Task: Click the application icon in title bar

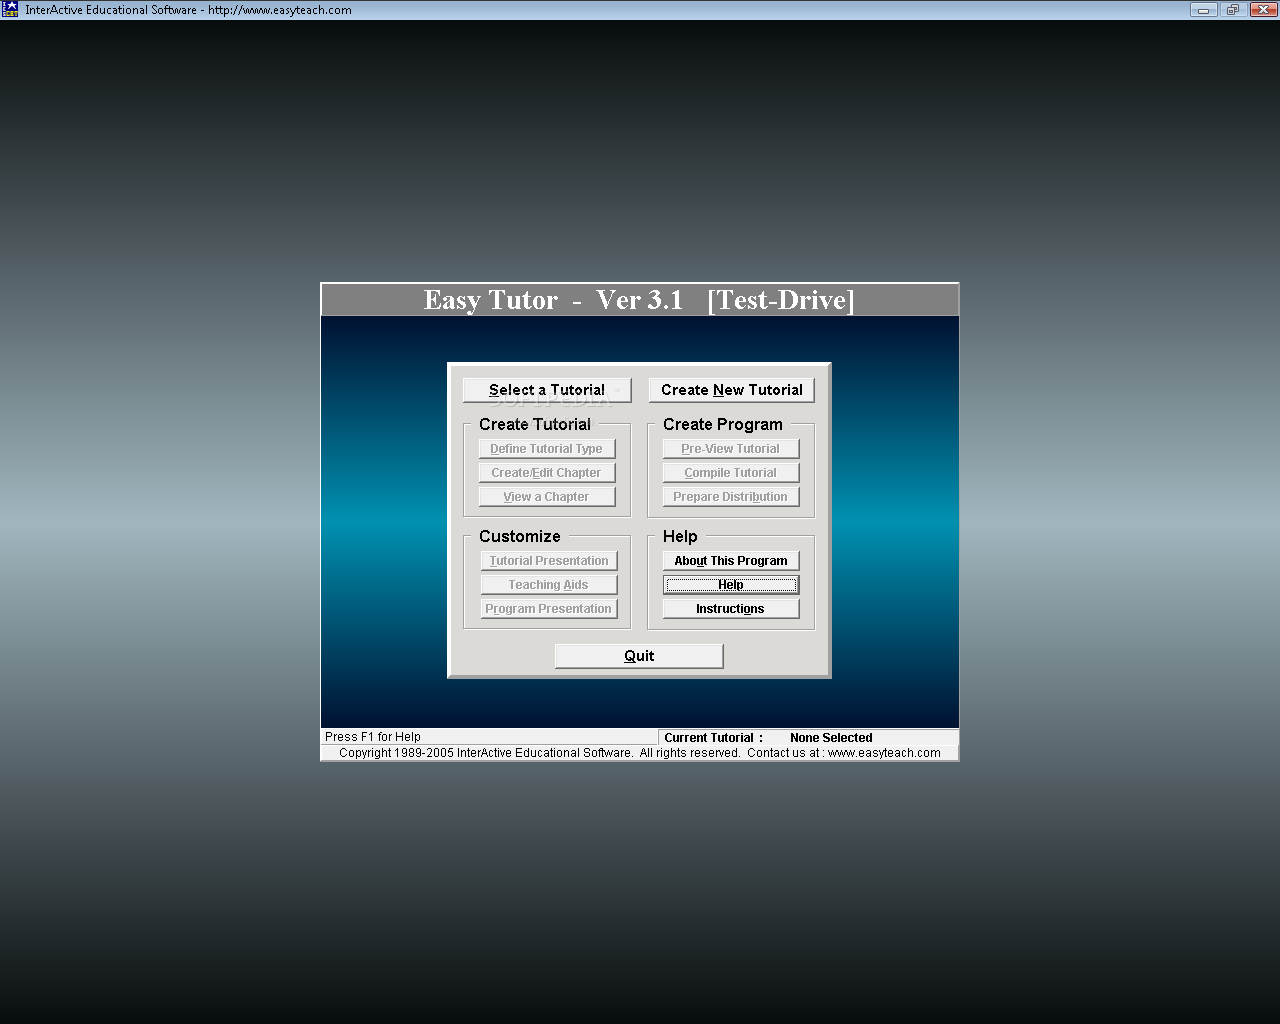Action: tap(10, 9)
